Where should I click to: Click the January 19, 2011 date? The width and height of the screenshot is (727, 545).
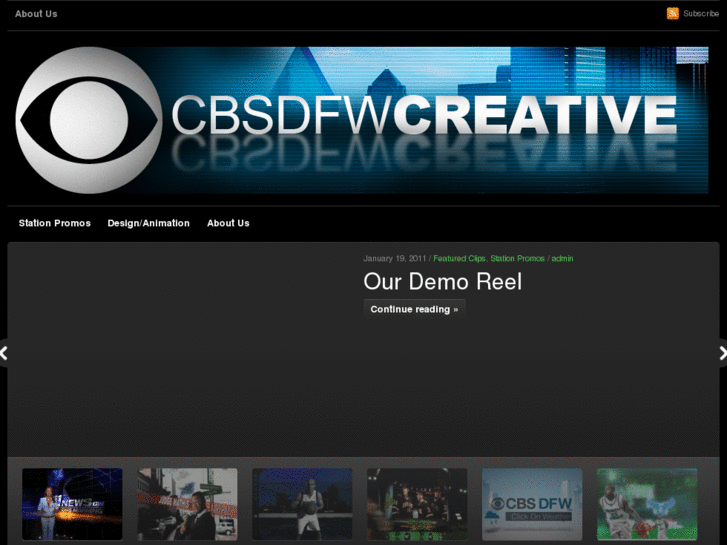coord(394,258)
